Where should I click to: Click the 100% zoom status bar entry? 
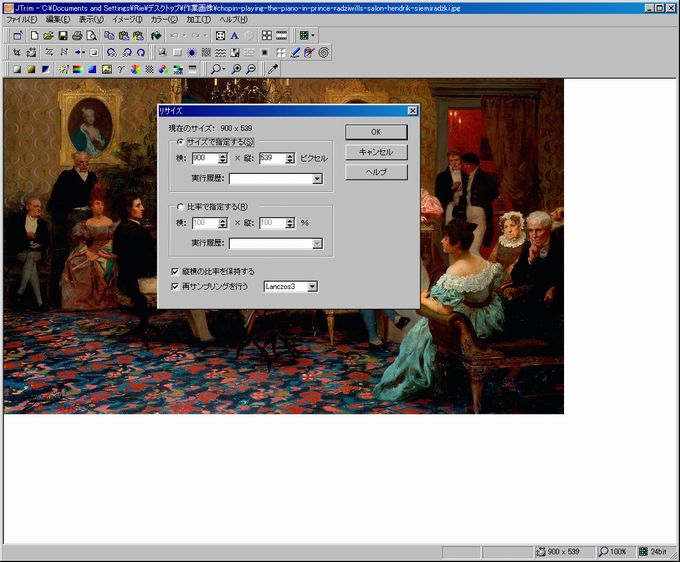coord(613,552)
